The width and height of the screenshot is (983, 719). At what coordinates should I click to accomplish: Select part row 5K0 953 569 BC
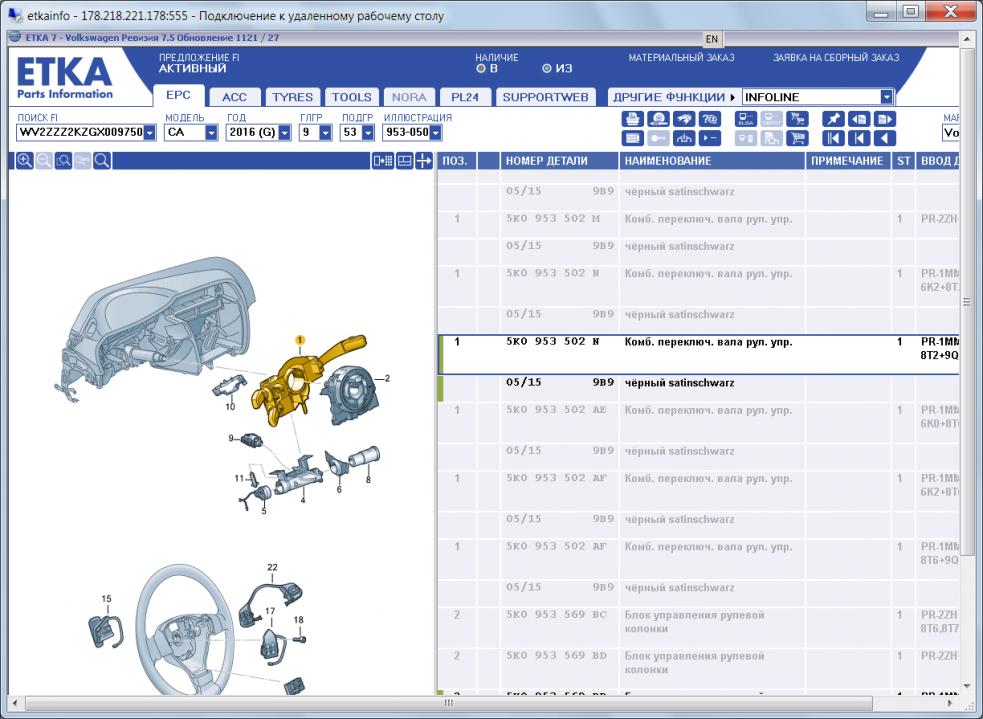[699, 627]
